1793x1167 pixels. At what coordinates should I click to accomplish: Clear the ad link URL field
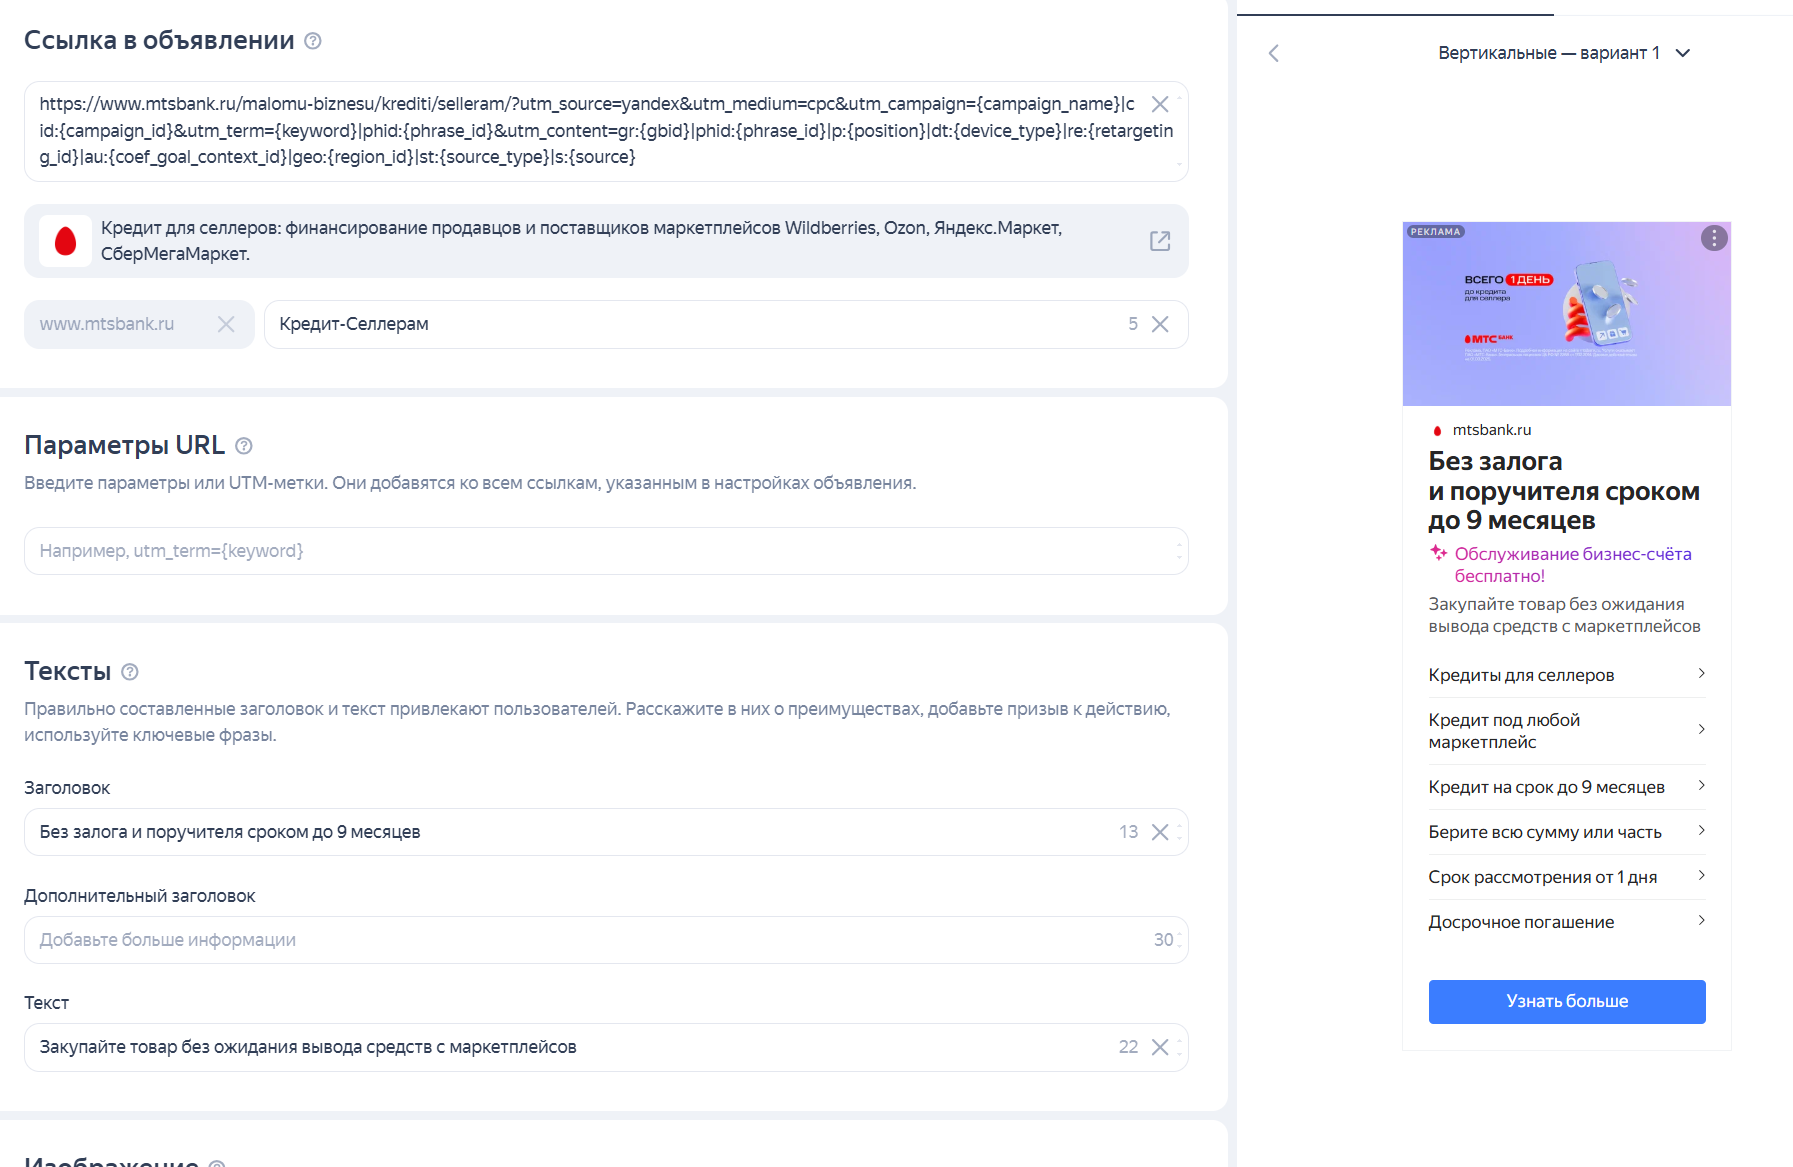[x=1160, y=104]
